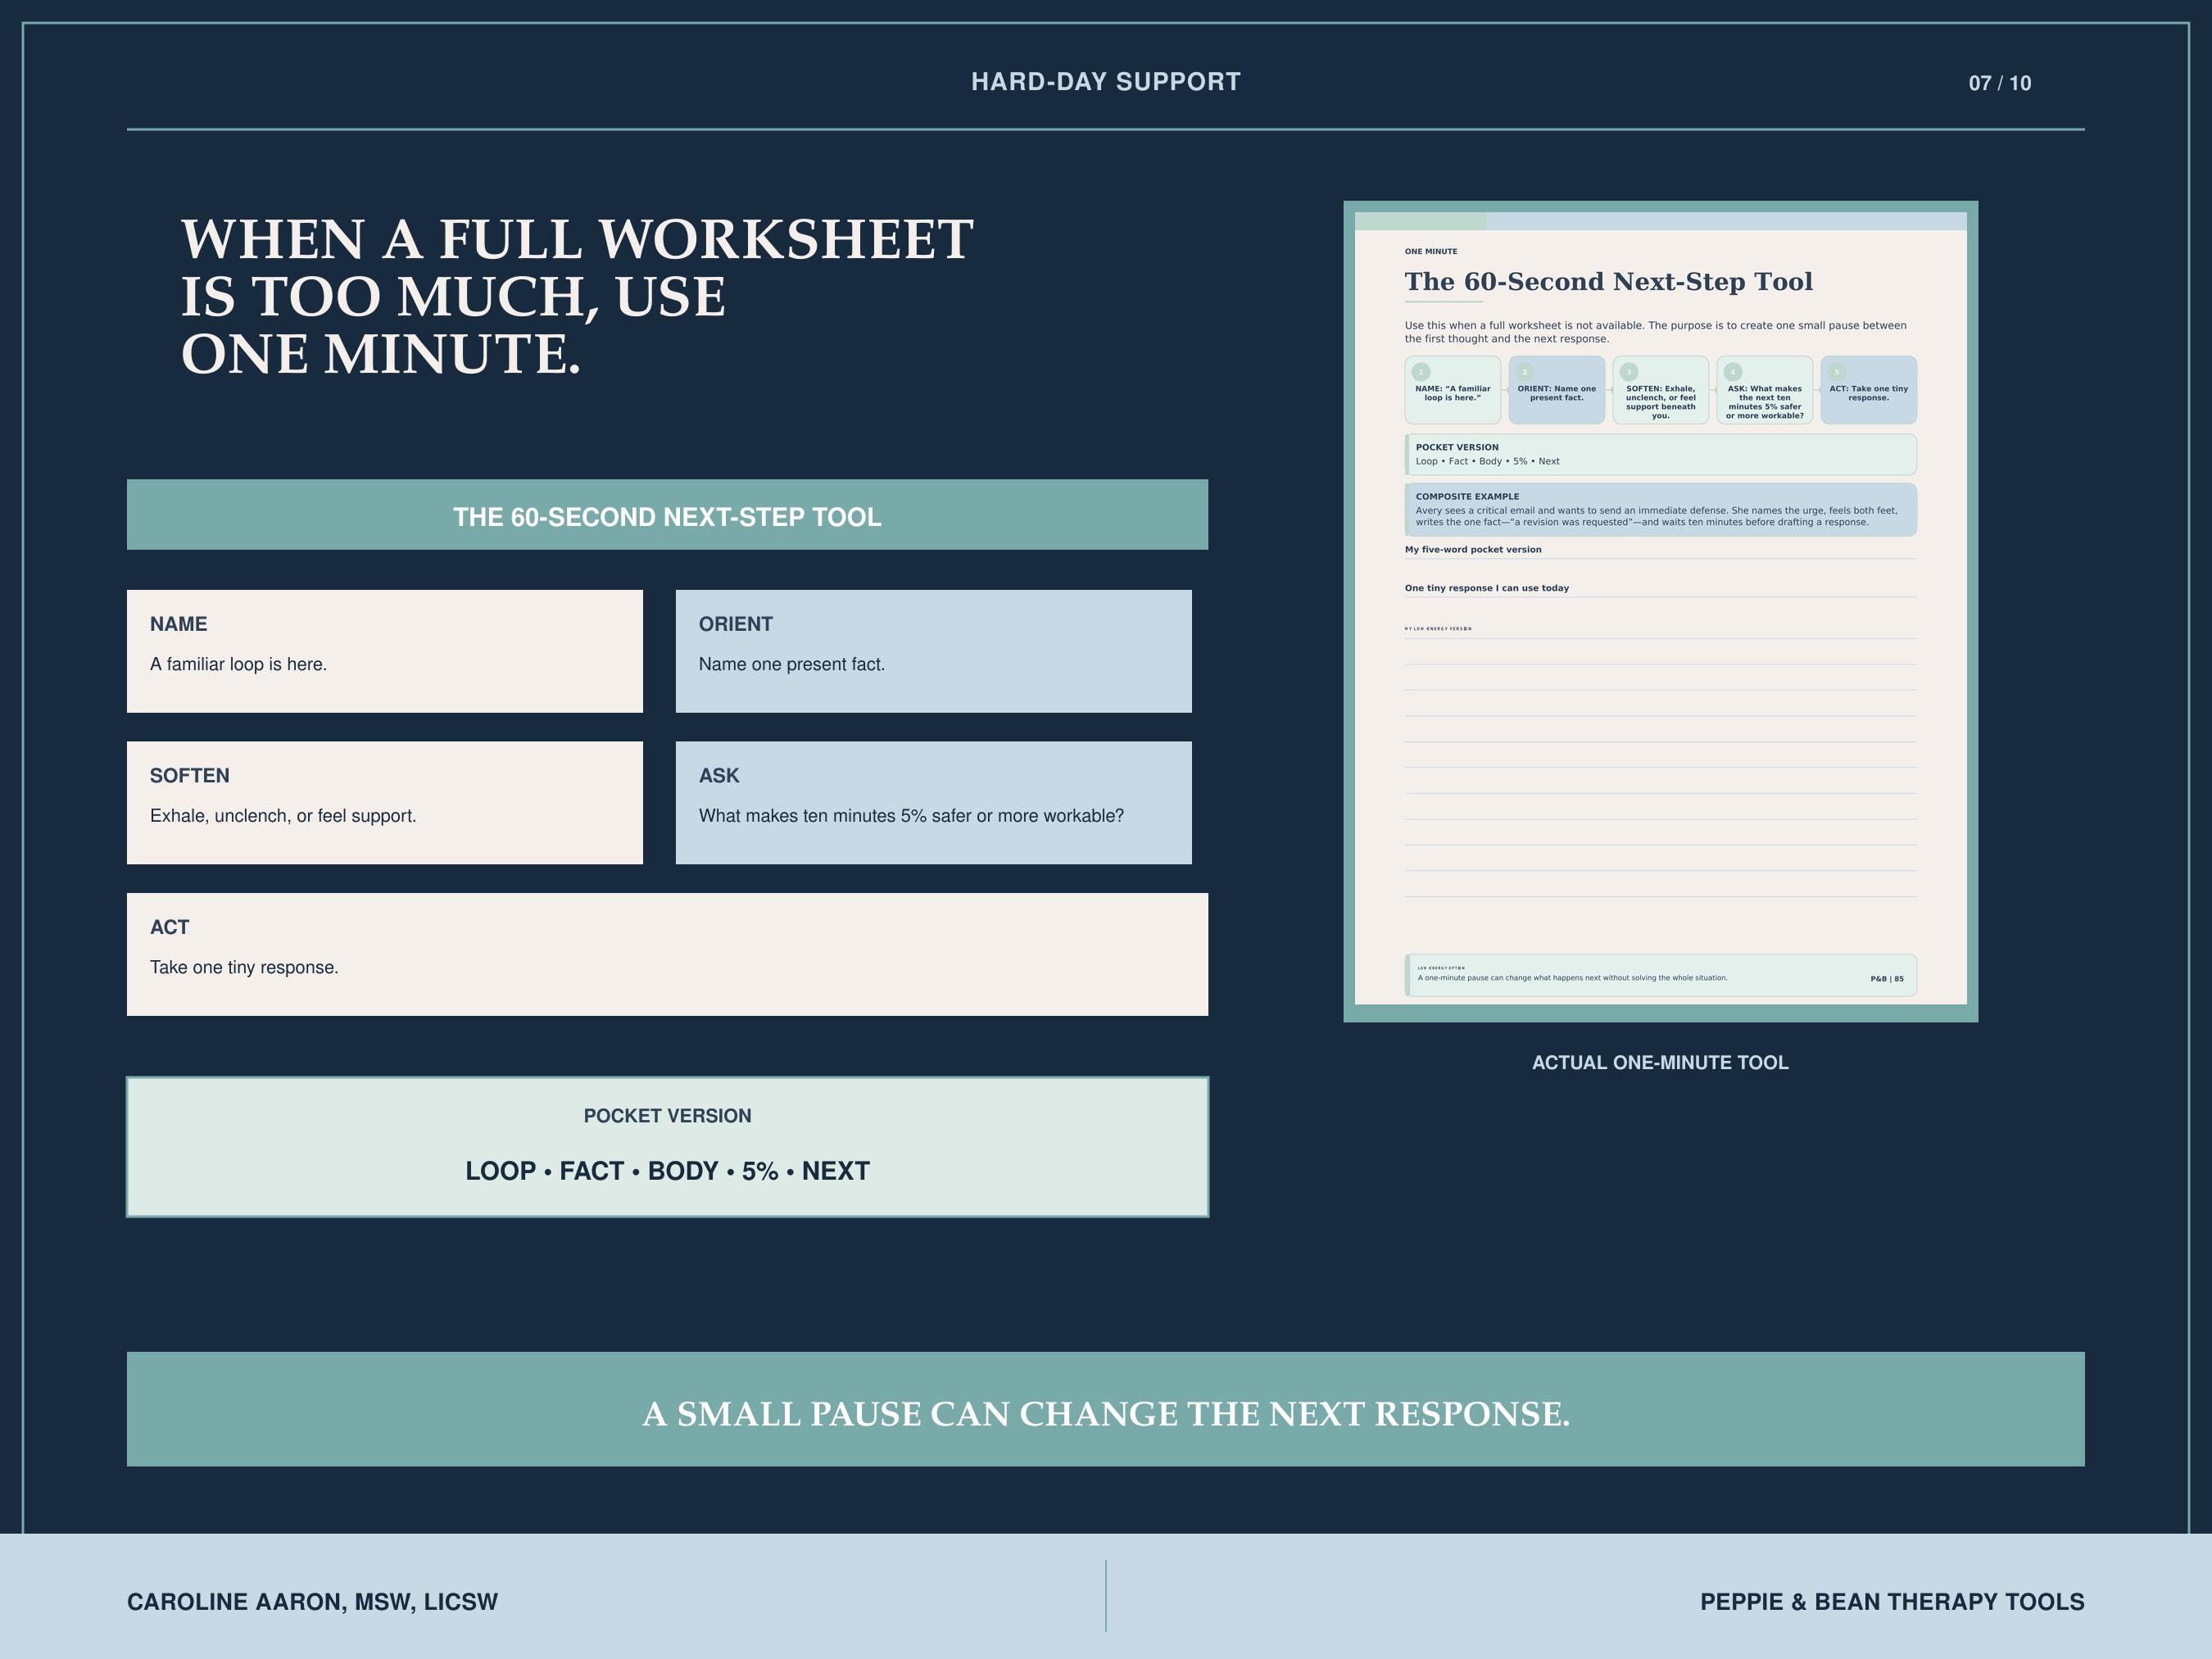
Task: Click the 'P&B | 85' page mark
Action: click(1887, 979)
